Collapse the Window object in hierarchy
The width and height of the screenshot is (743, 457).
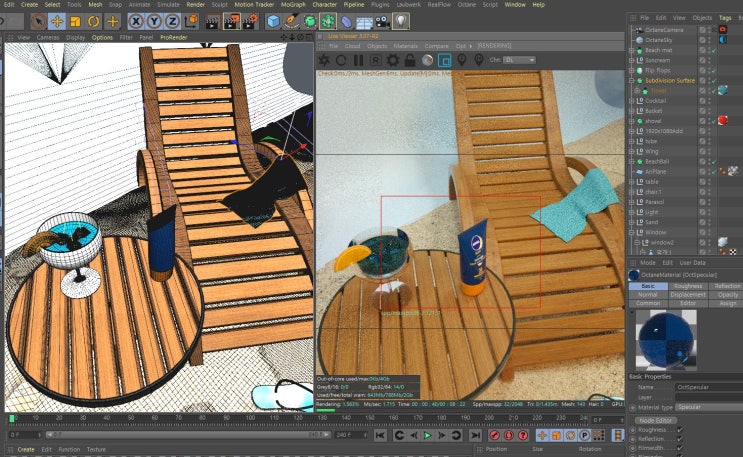pyautogui.click(x=632, y=231)
